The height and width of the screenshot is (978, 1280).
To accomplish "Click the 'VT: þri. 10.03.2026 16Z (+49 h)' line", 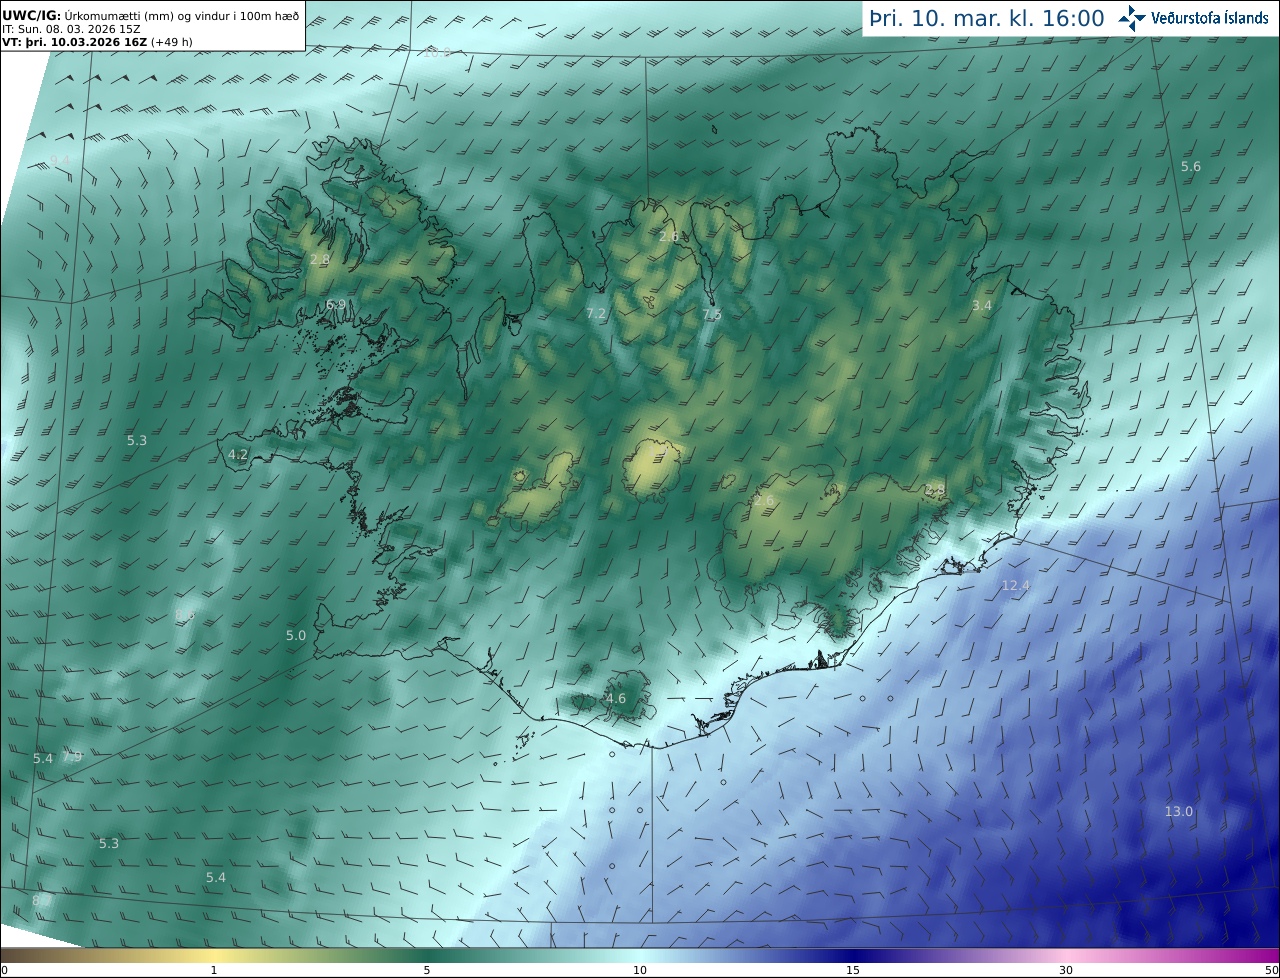I will tap(97, 42).
